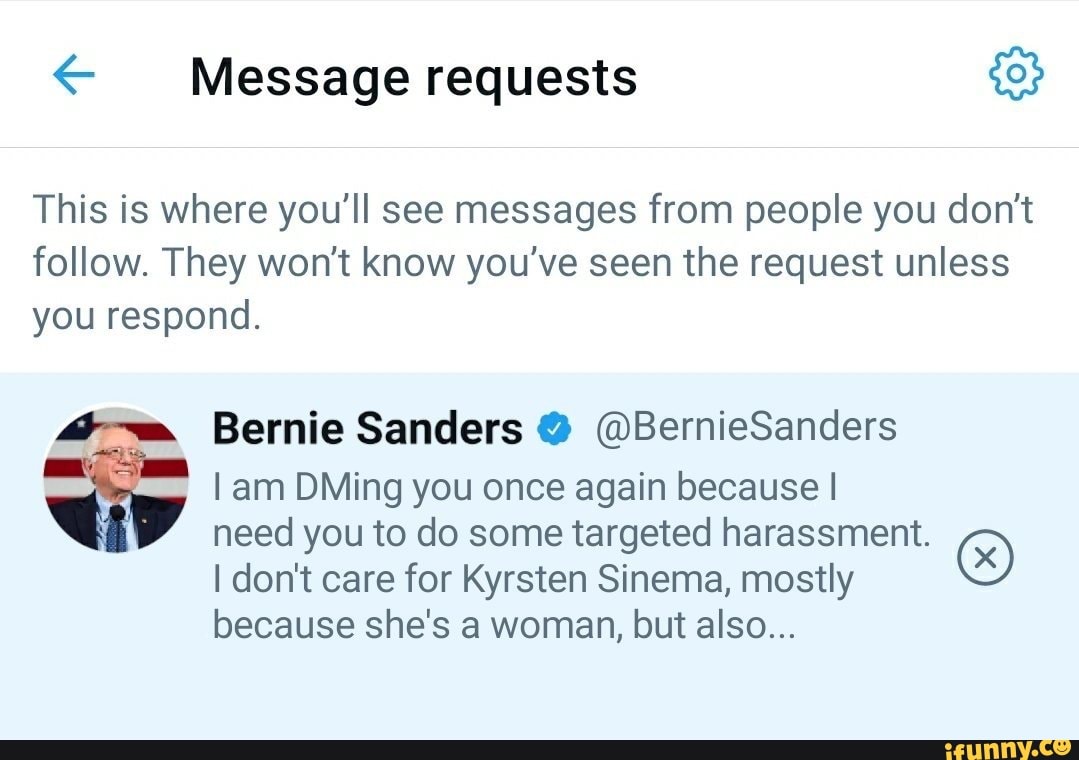Open the sender's profile picture
Image resolution: width=1079 pixels, height=760 pixels.
[x=116, y=480]
